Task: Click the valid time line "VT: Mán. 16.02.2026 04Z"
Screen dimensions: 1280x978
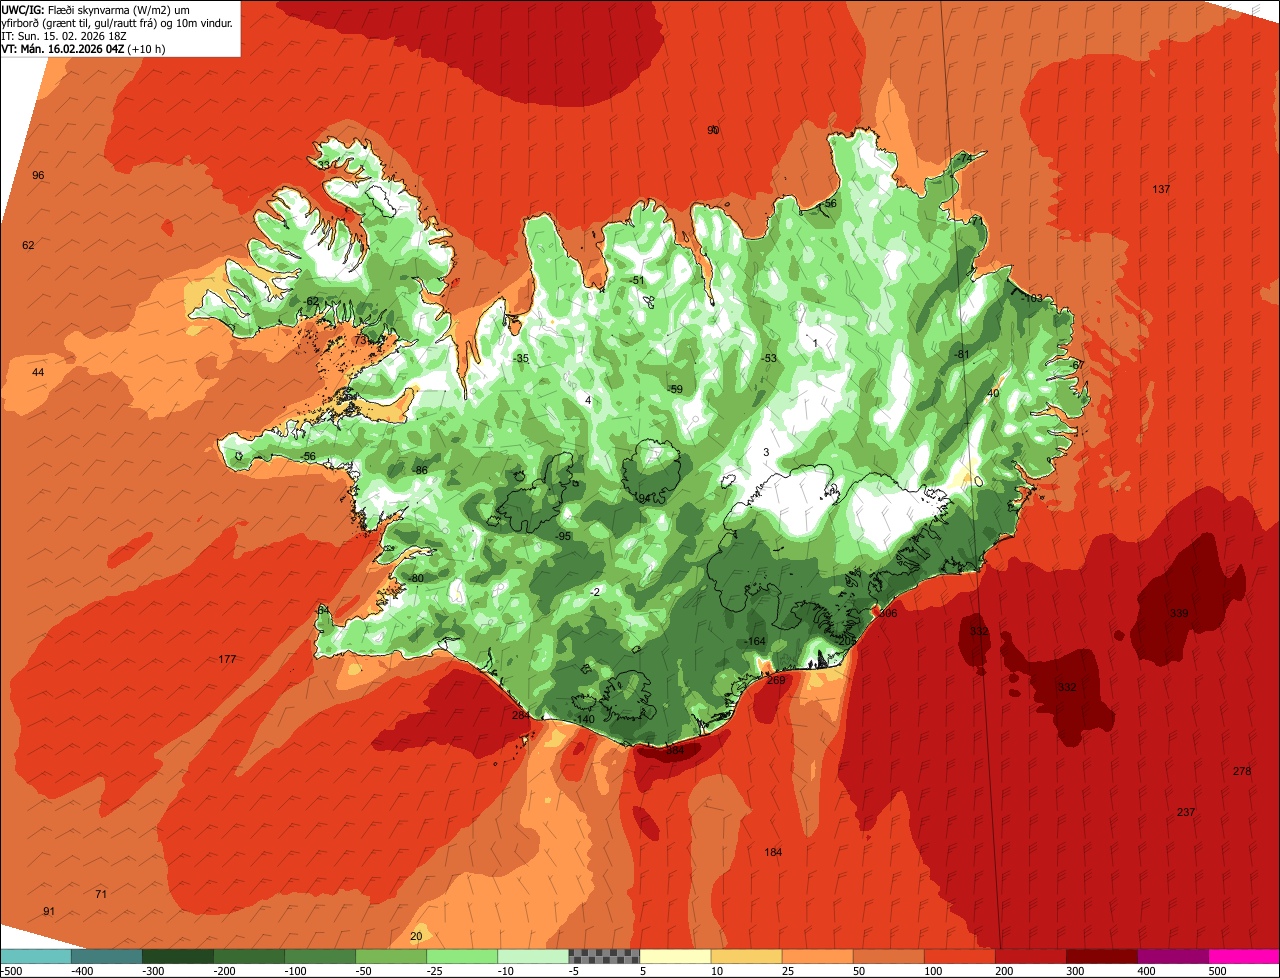Action: tap(83, 48)
